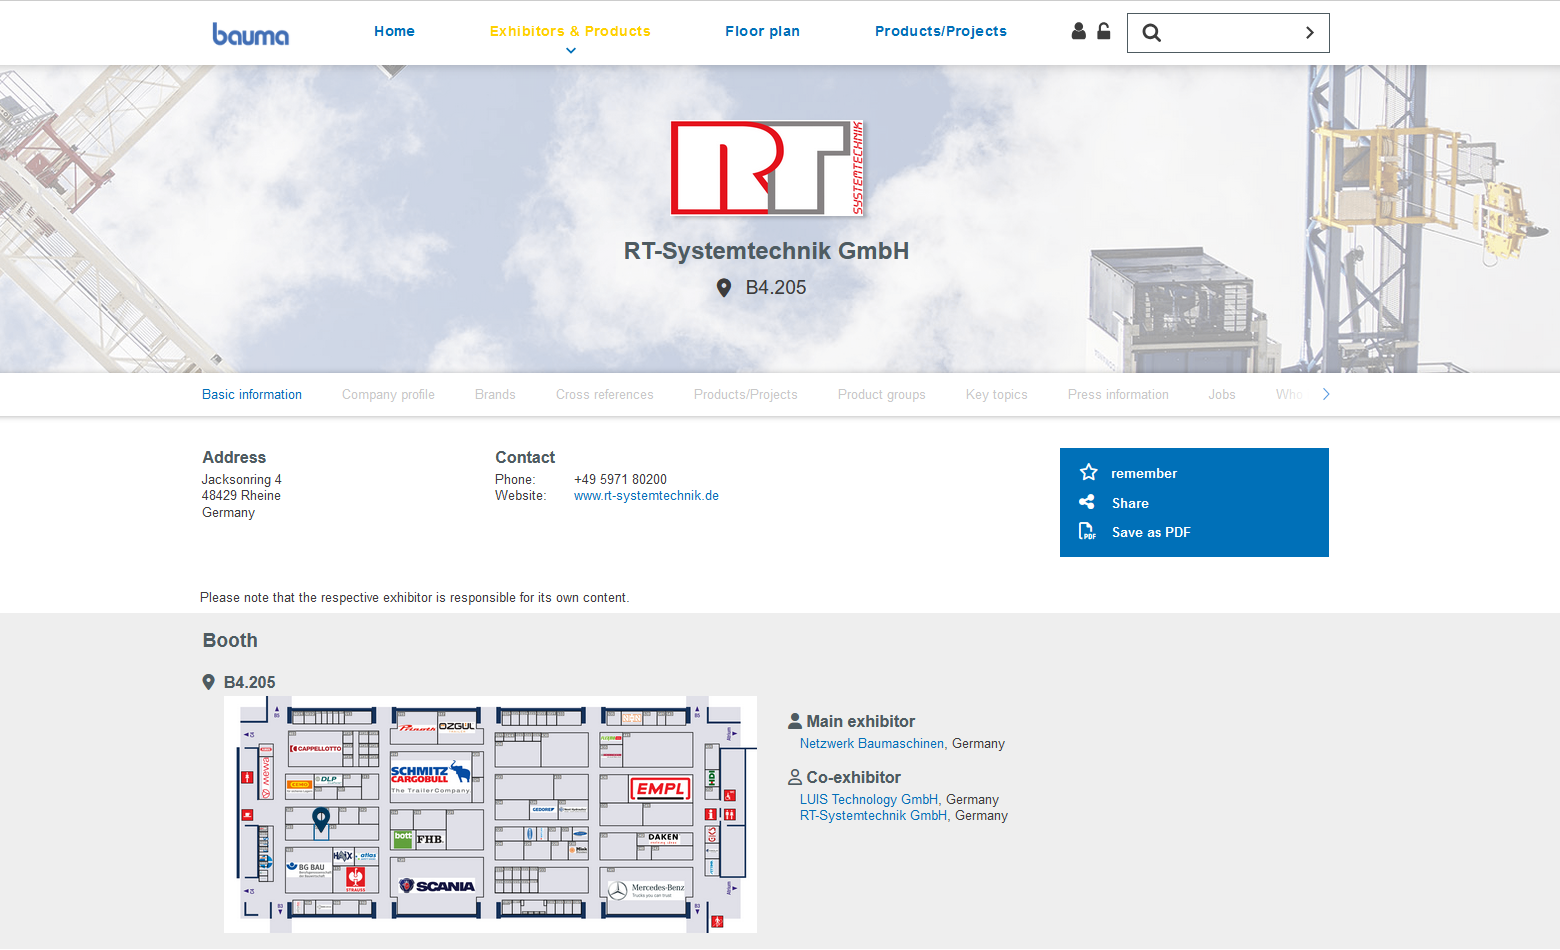Open the www.rt-systemtechnik.de website link
The height and width of the screenshot is (950, 1560).
[x=646, y=496]
